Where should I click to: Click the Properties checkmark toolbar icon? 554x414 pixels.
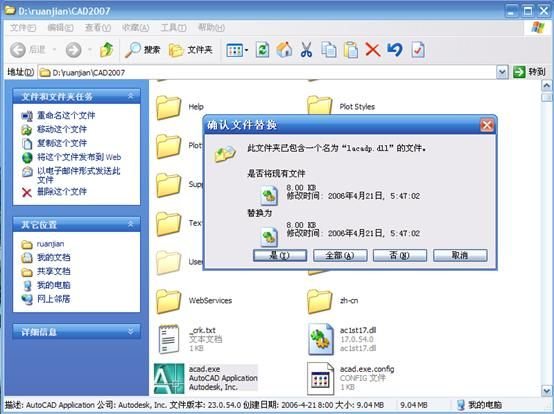(x=418, y=50)
